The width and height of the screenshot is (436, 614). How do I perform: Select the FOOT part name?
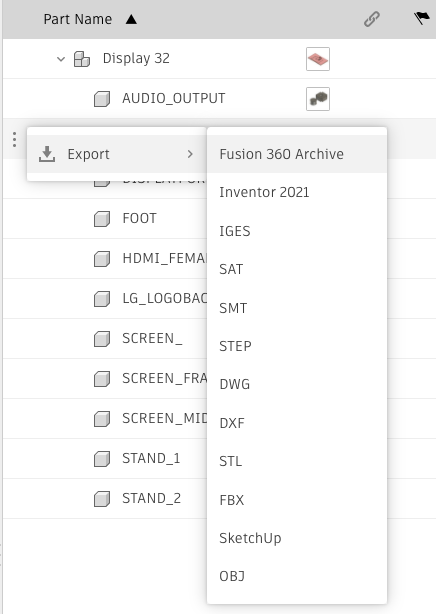click(x=139, y=218)
